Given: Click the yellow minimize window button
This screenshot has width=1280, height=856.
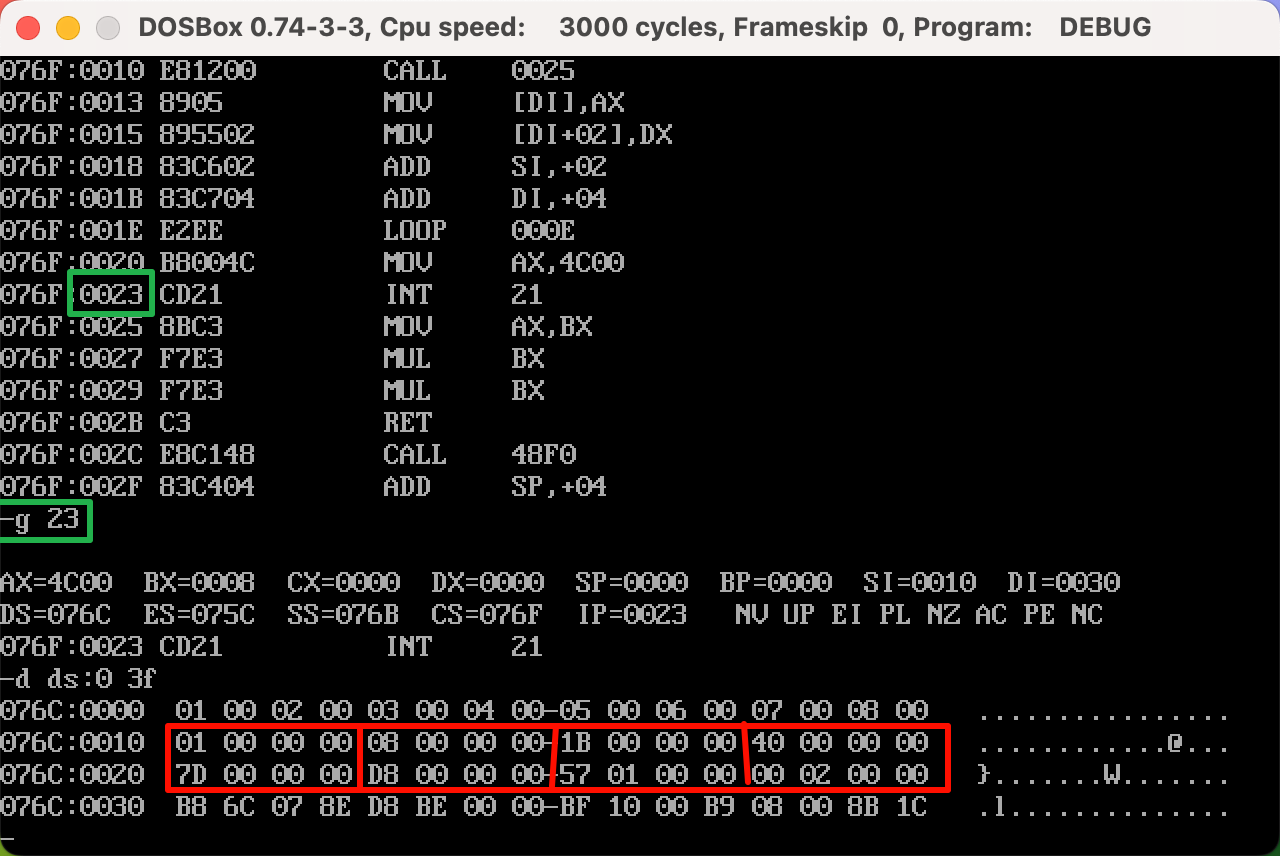Looking at the screenshot, I should tap(67, 28).
